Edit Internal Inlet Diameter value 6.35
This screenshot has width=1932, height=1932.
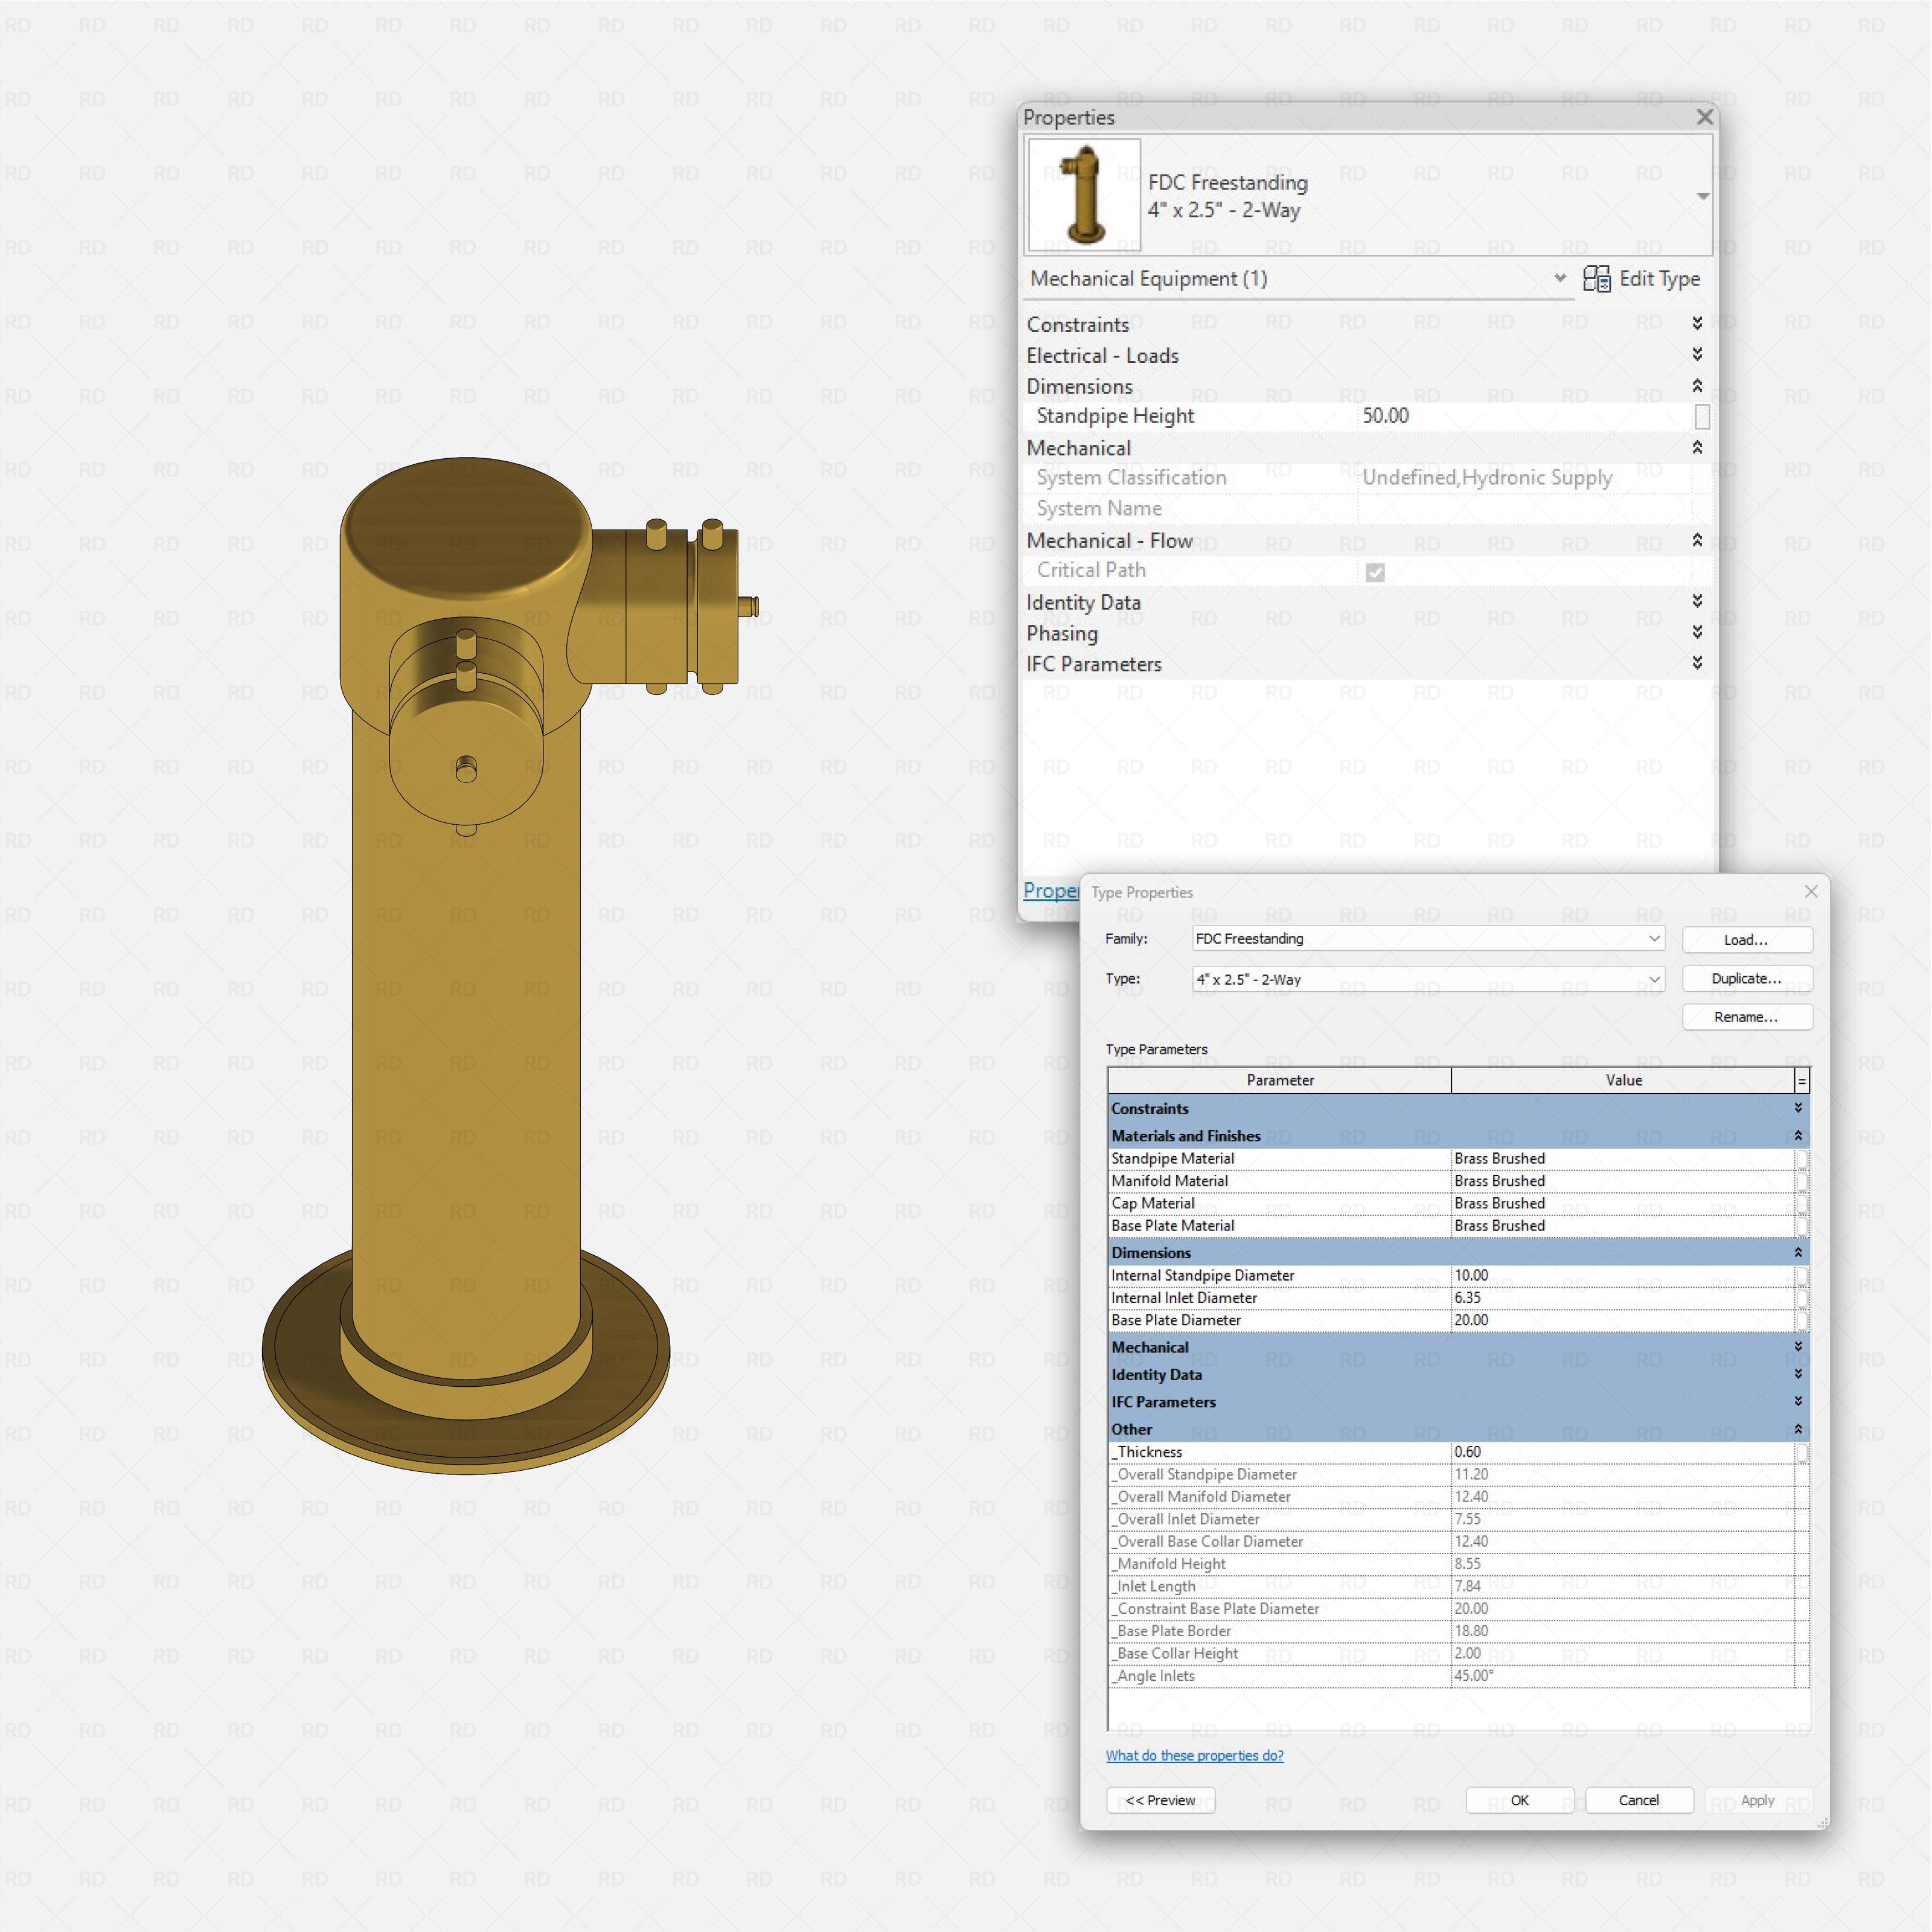click(1623, 1297)
